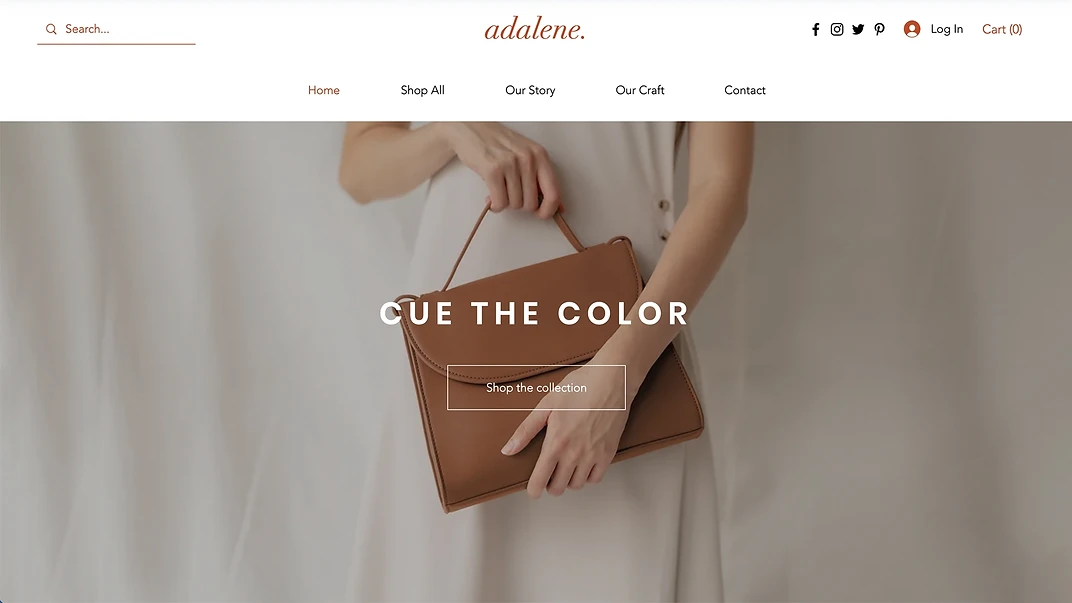Open the Instagram social icon
1072x603 pixels.
point(837,29)
